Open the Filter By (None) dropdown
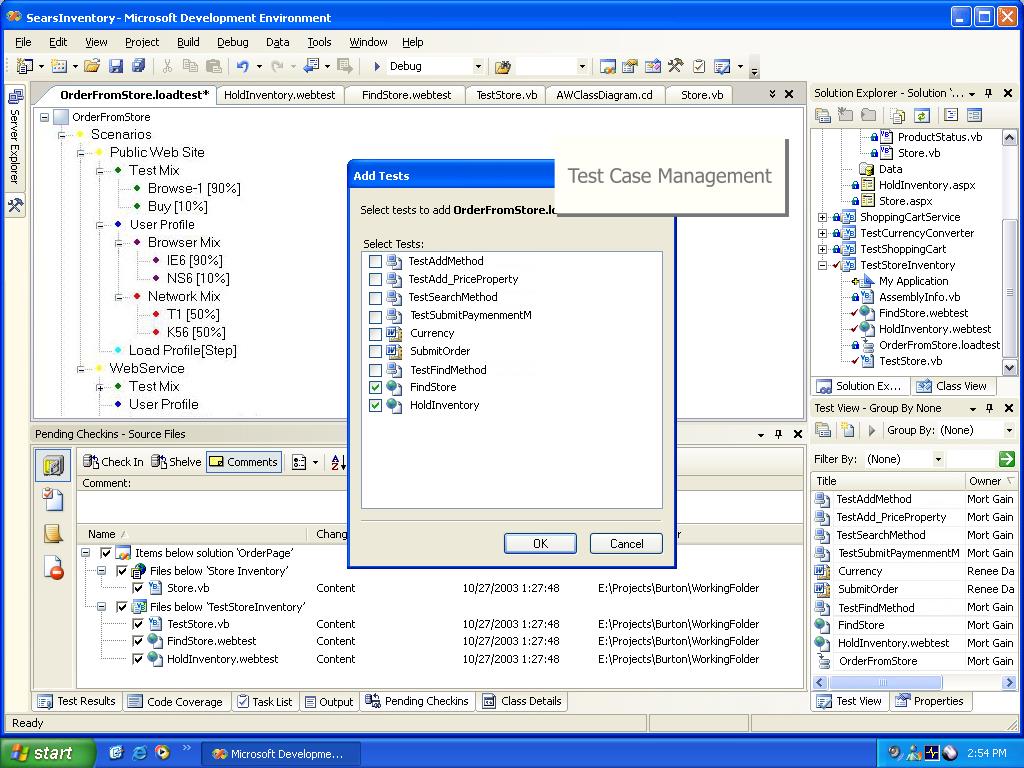The image size is (1024, 768). pyautogui.click(x=938, y=459)
